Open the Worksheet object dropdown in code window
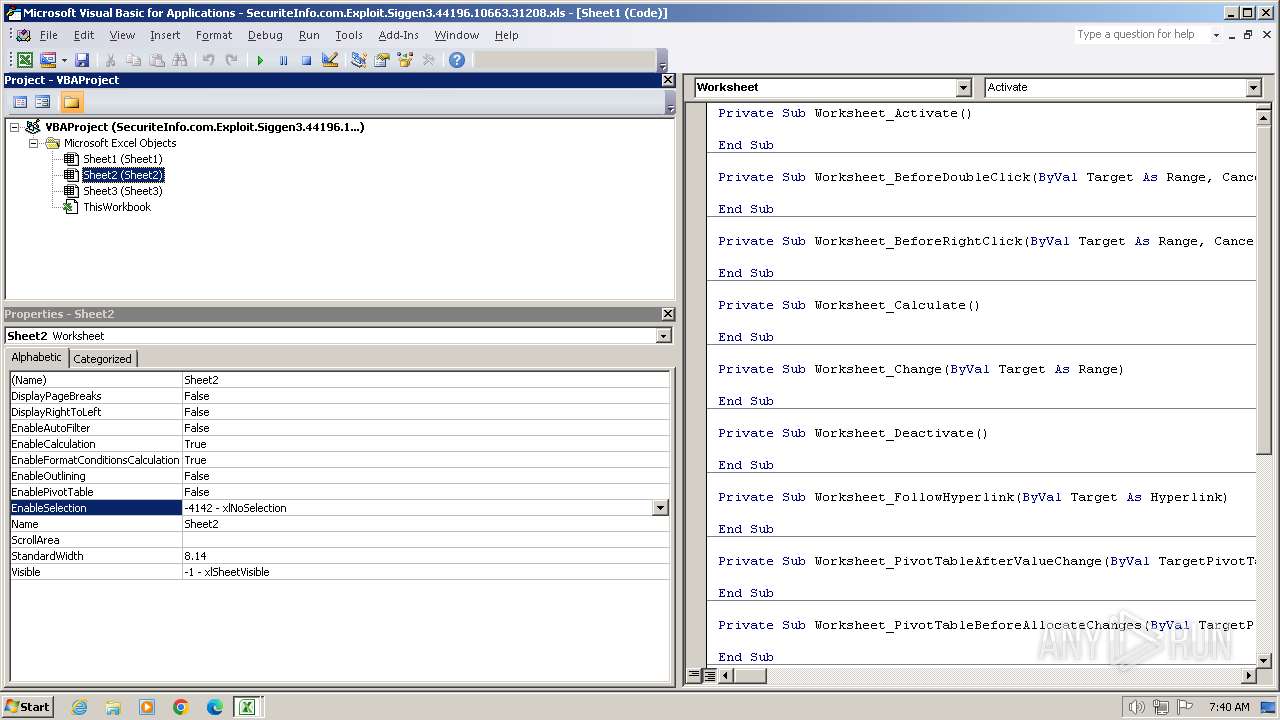The width and height of the screenshot is (1280, 720). coord(963,88)
